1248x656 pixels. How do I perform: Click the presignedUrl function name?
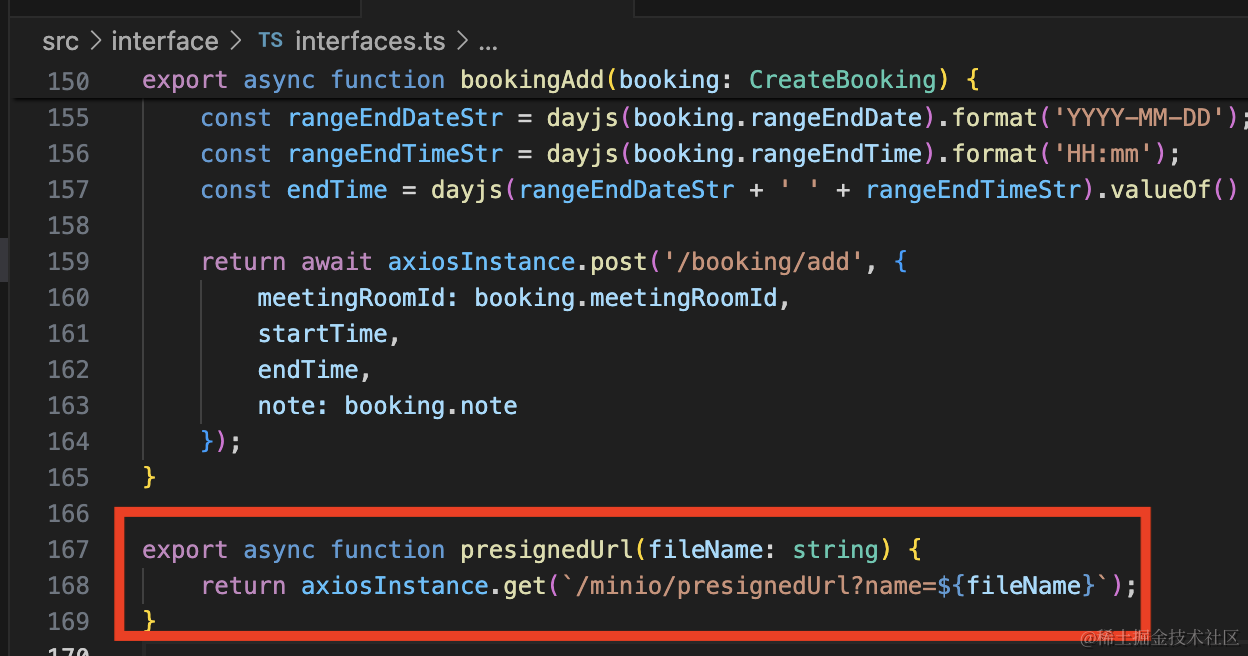click(546, 550)
